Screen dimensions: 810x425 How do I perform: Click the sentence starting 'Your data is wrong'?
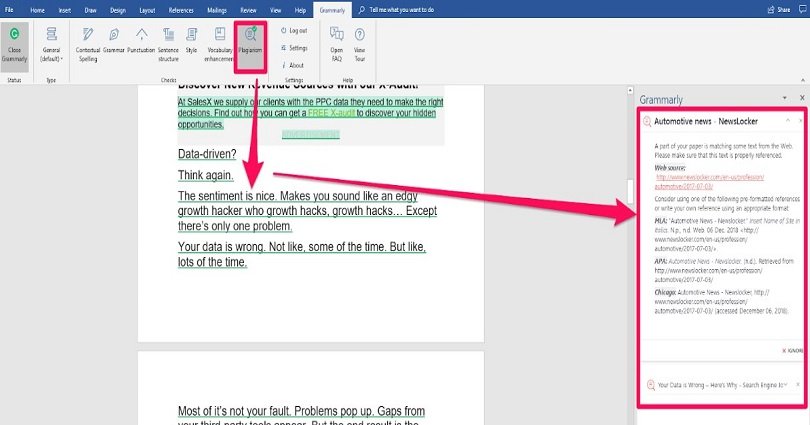[x=302, y=254]
